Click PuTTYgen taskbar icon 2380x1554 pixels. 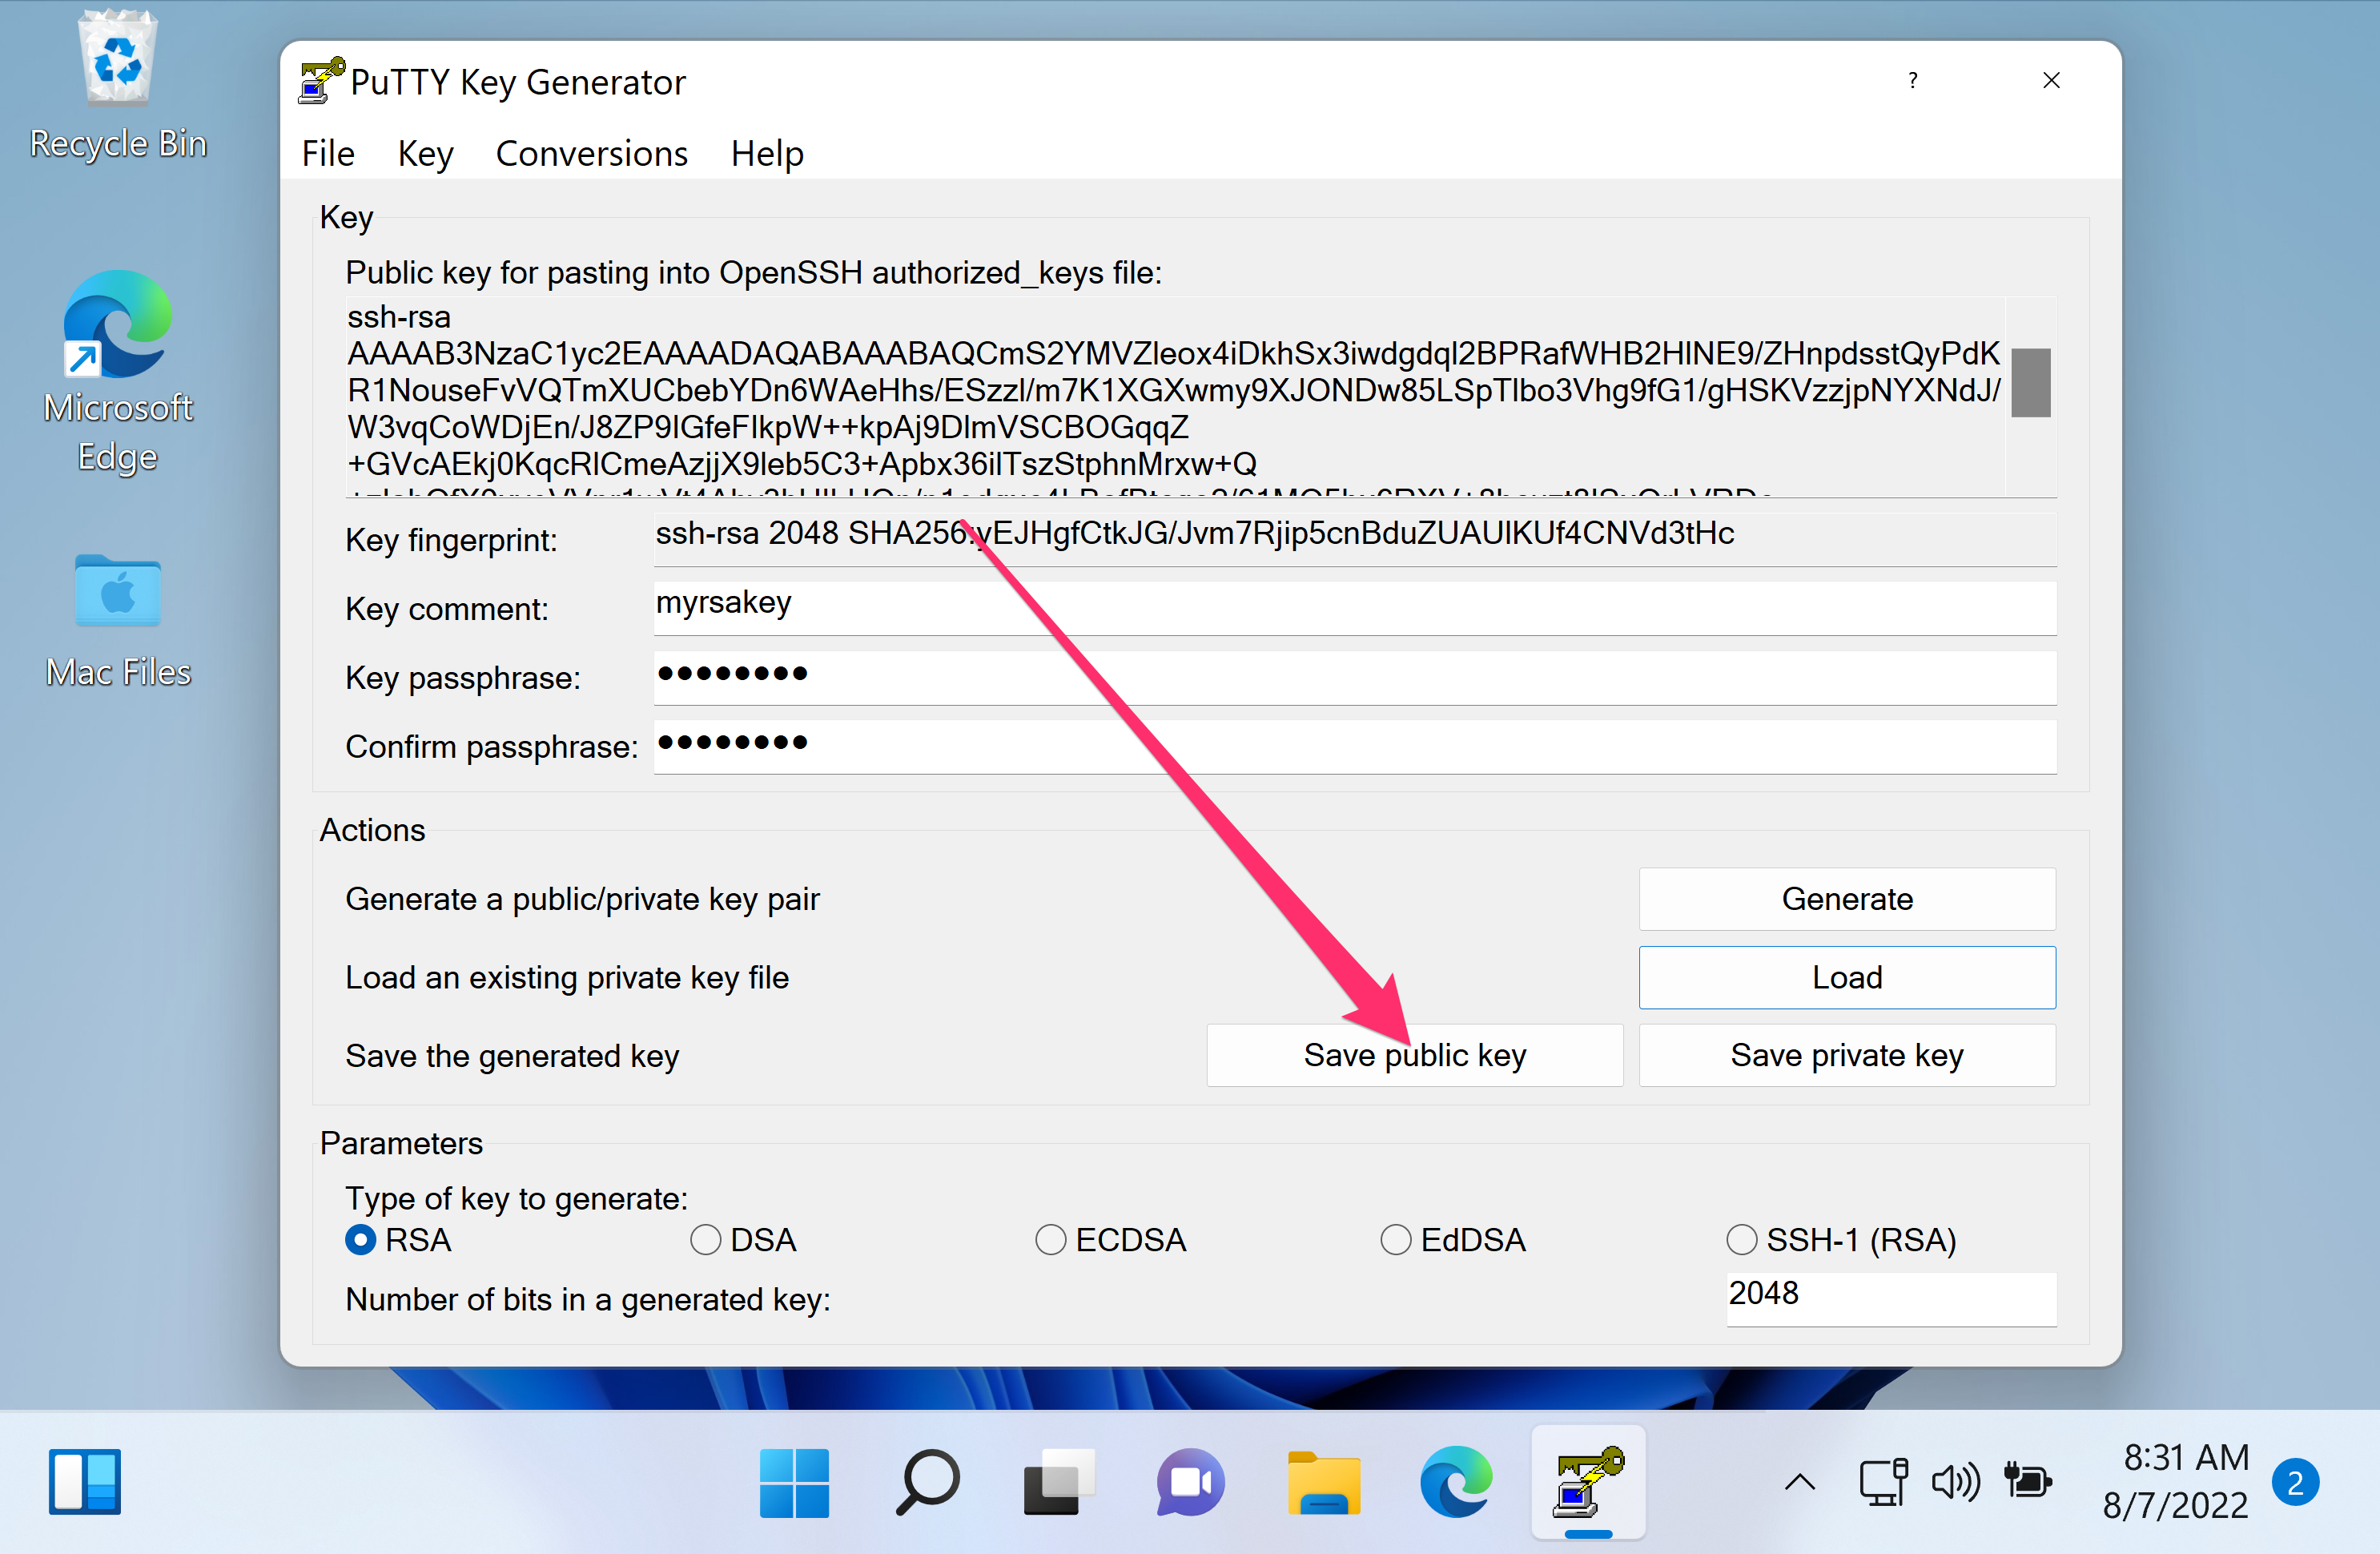pos(1588,1481)
